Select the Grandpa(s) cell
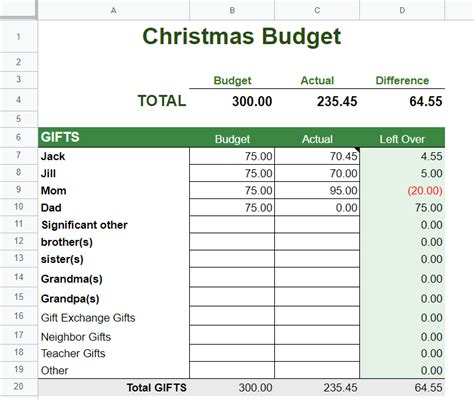The width and height of the screenshot is (474, 400). click(x=114, y=297)
